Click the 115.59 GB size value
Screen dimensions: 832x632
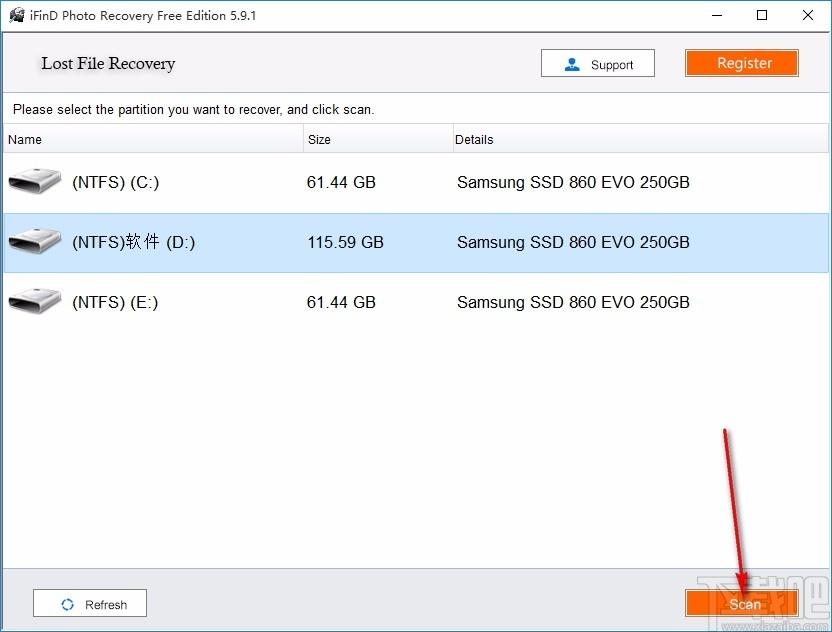point(345,242)
